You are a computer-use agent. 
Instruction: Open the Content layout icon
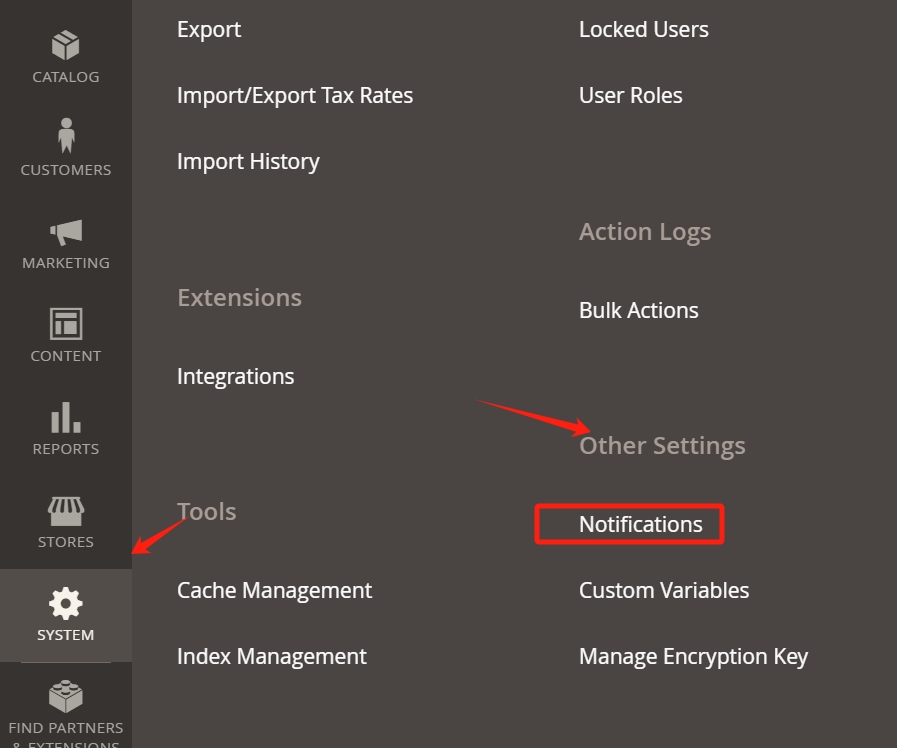click(x=66, y=324)
